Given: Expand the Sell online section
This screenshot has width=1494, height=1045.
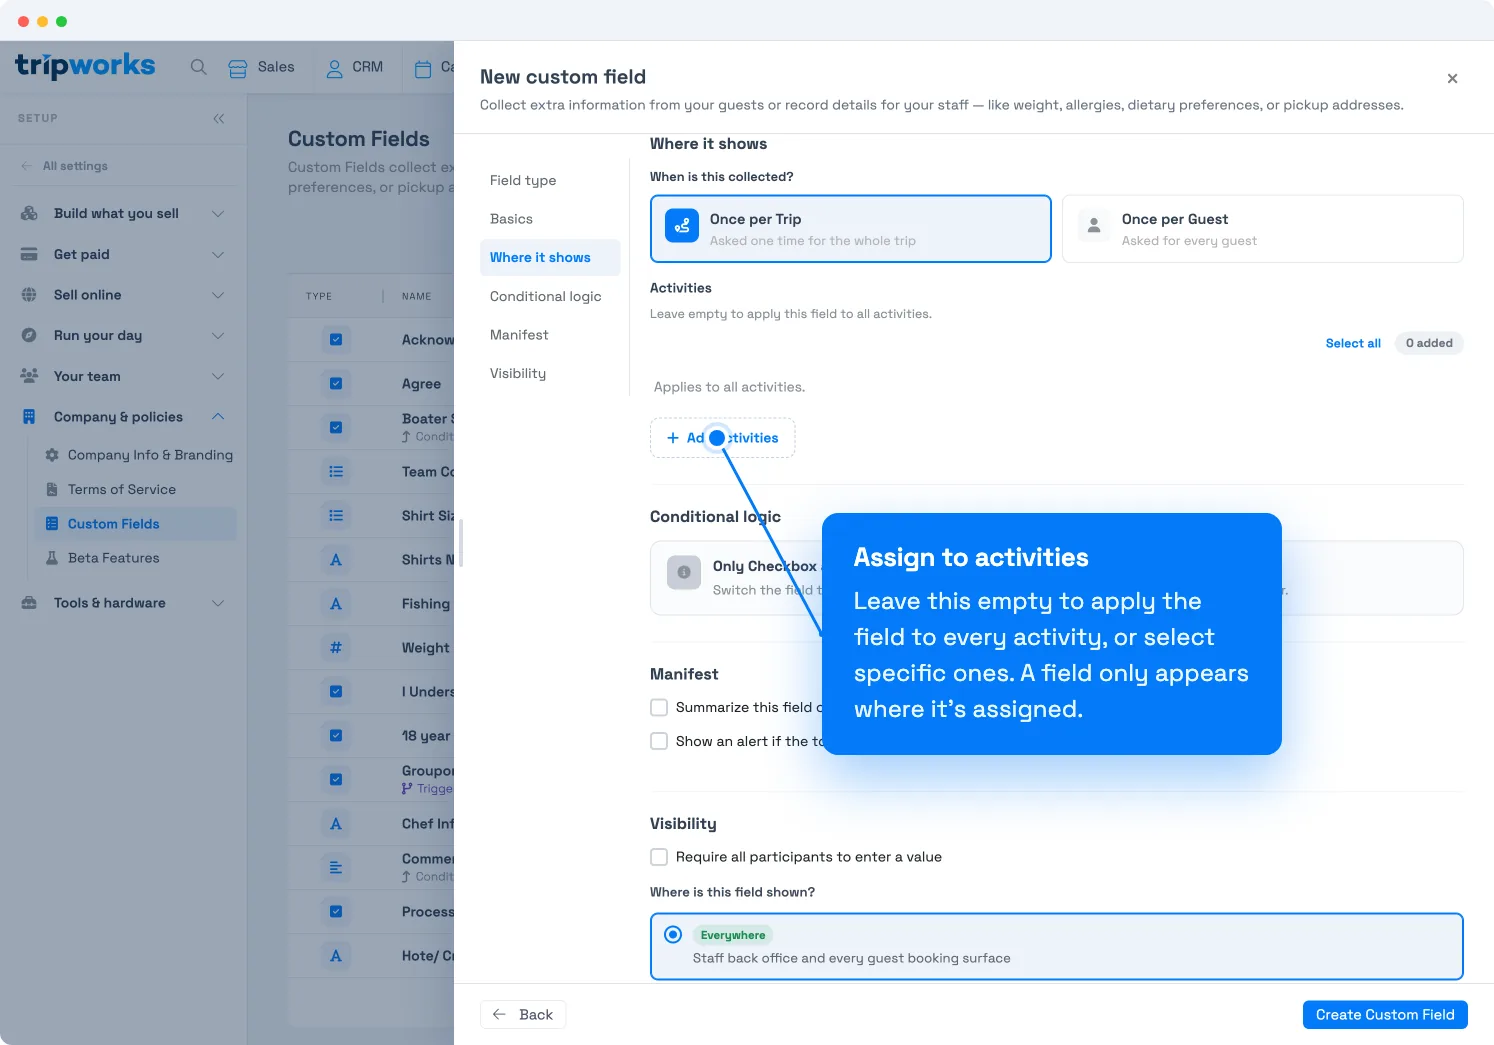Looking at the screenshot, I should click(218, 295).
